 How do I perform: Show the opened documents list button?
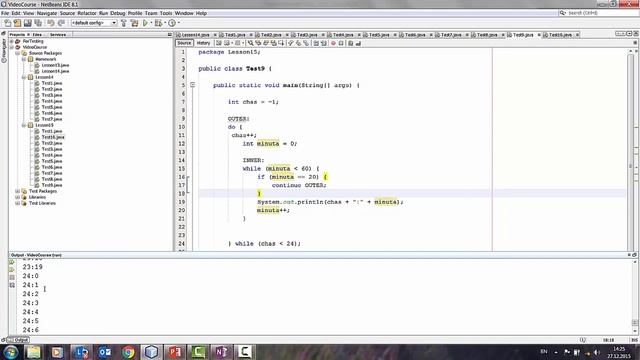tap(629, 34)
